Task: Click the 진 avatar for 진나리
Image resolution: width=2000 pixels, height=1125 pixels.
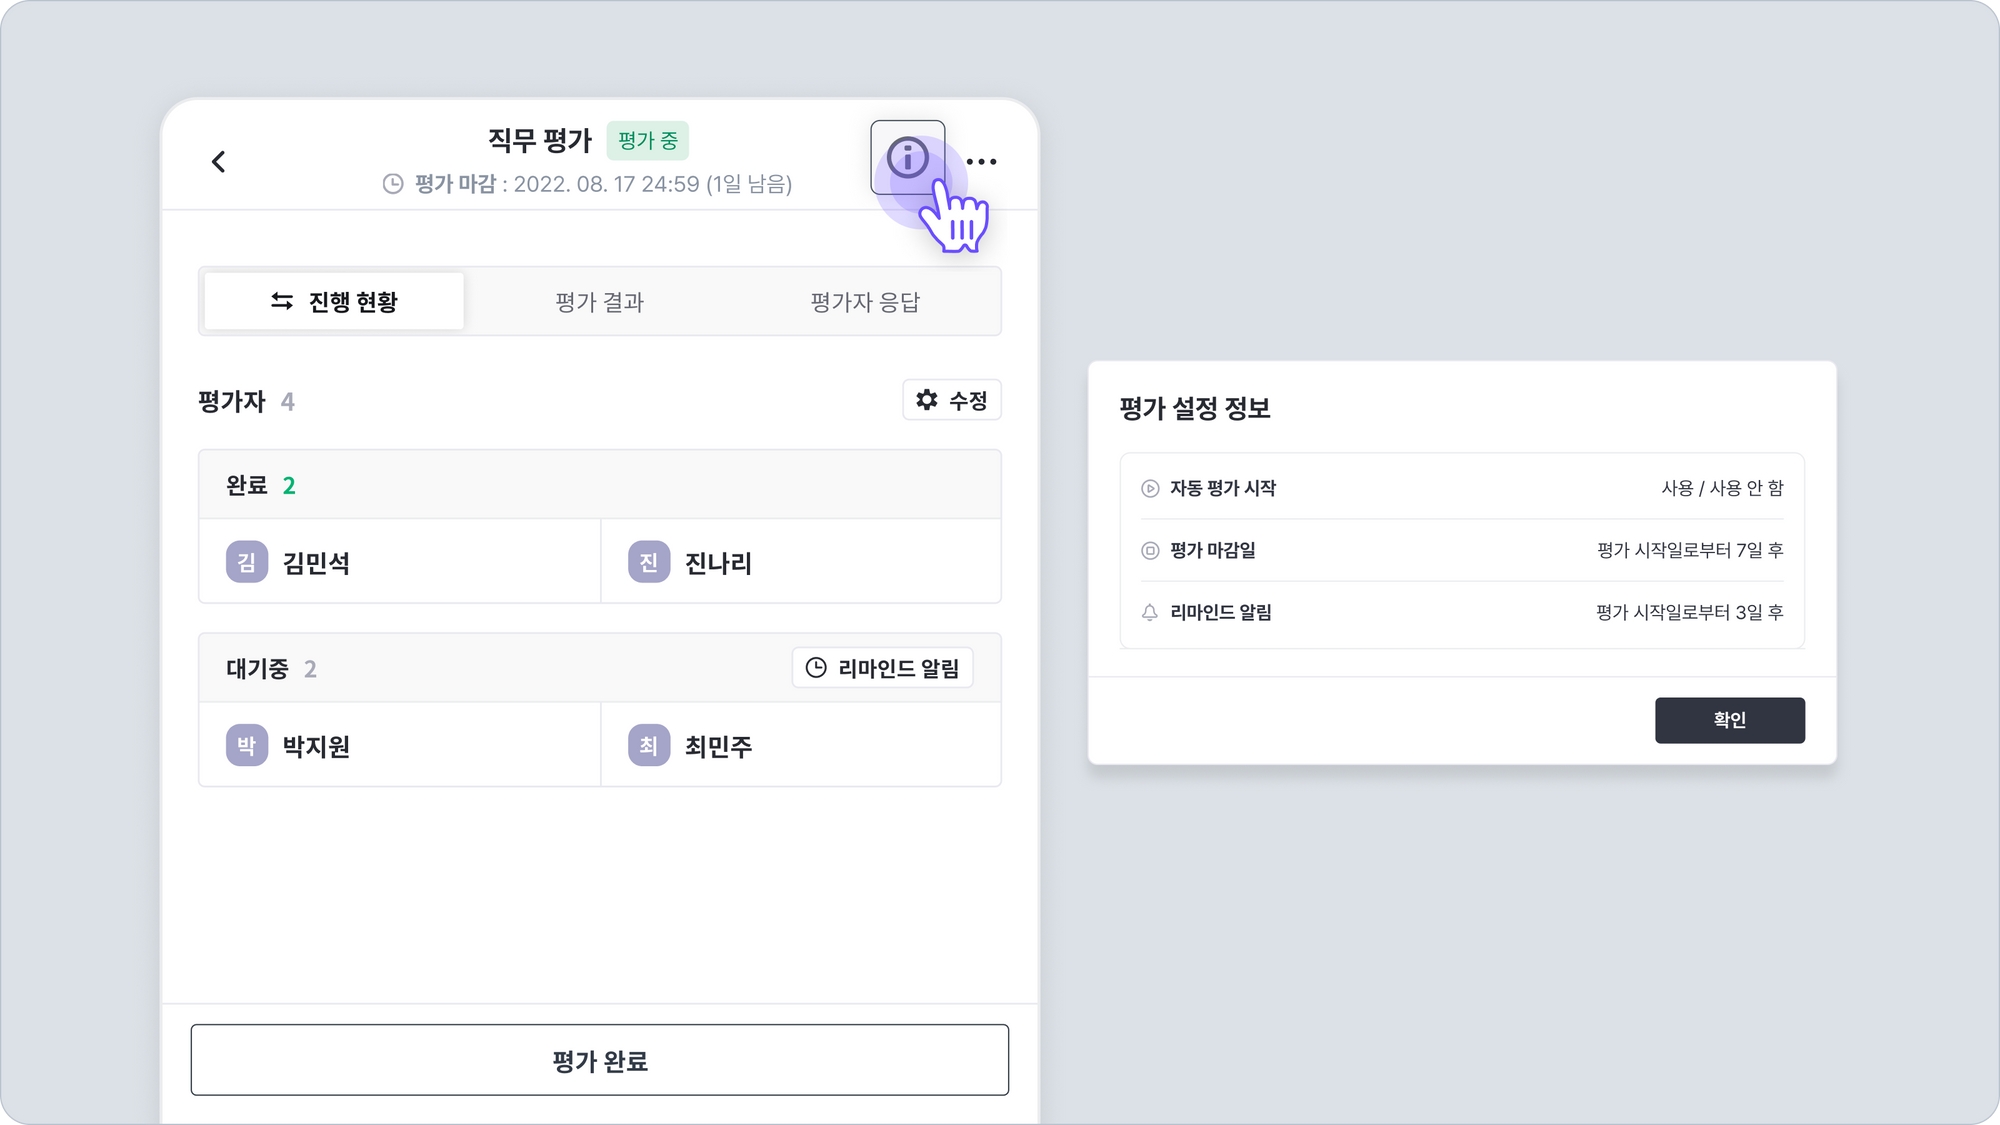Action: coord(648,562)
